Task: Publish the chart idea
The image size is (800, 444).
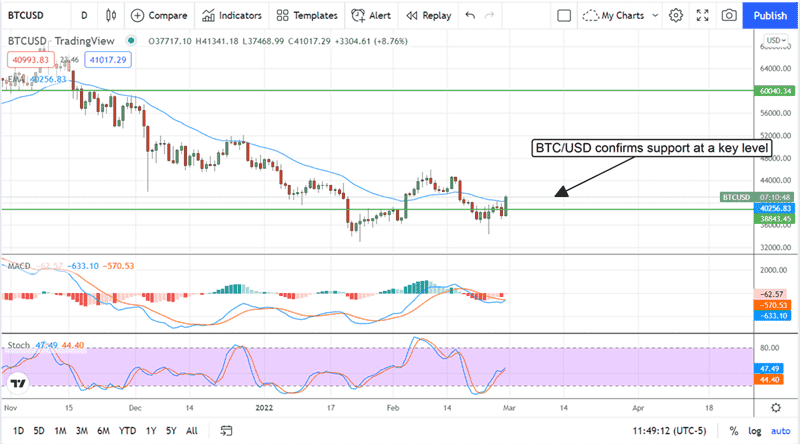Action: point(770,15)
